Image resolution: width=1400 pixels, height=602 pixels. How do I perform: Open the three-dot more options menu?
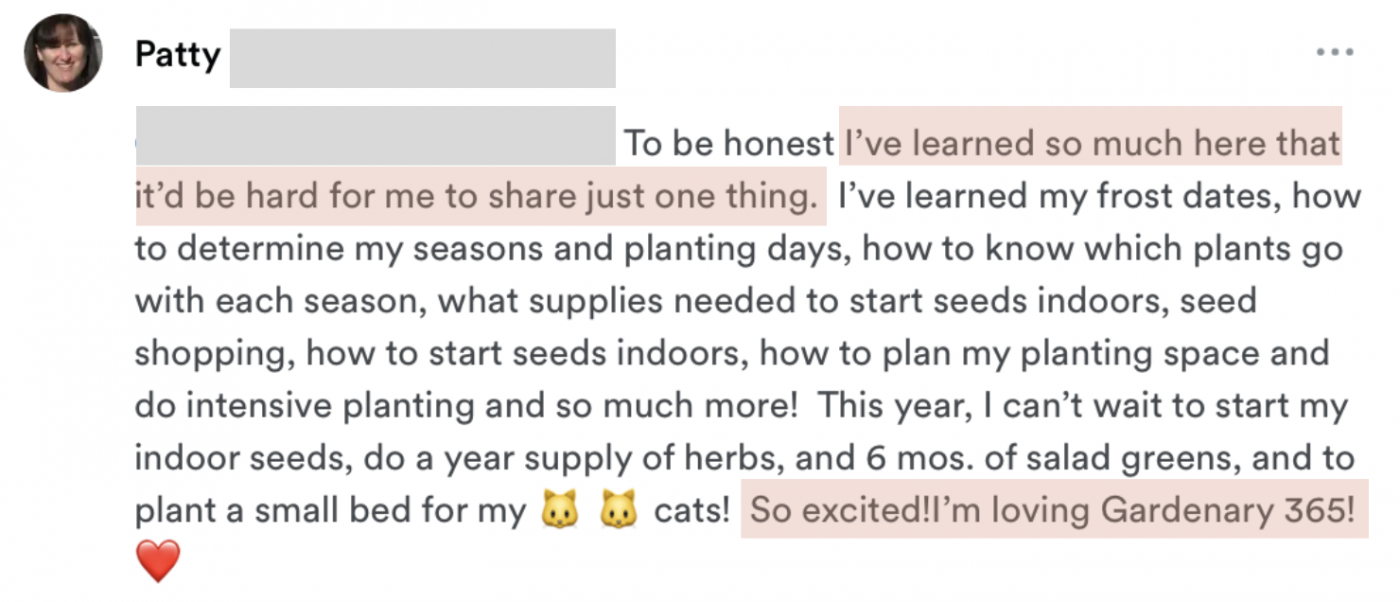(1334, 52)
